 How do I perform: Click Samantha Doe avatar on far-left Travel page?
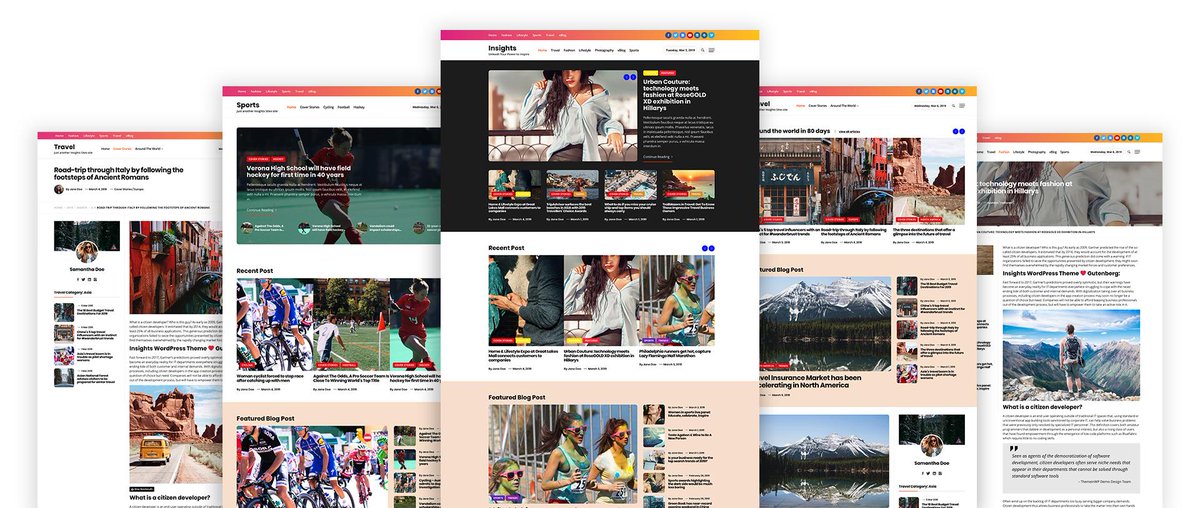click(87, 252)
